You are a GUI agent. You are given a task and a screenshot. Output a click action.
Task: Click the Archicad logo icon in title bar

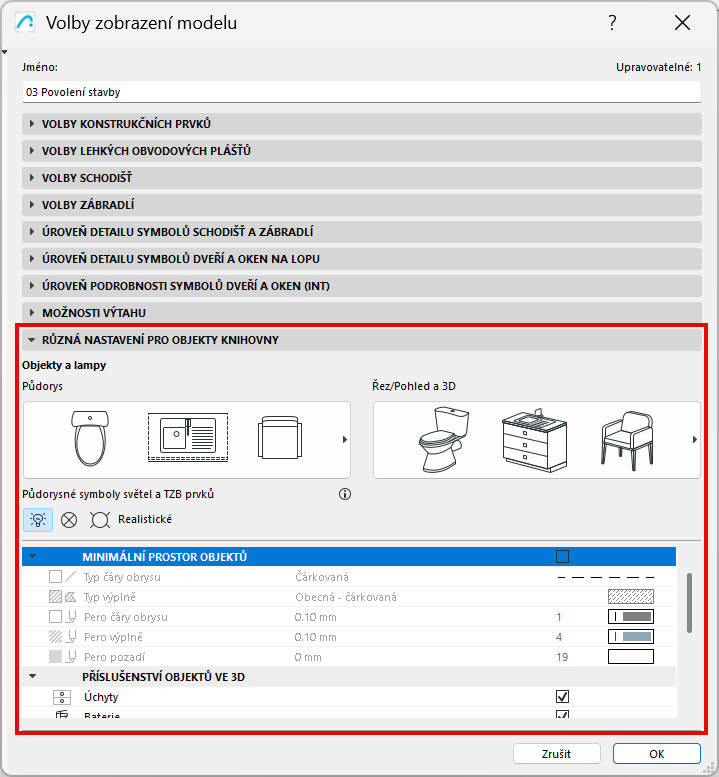coord(24,23)
